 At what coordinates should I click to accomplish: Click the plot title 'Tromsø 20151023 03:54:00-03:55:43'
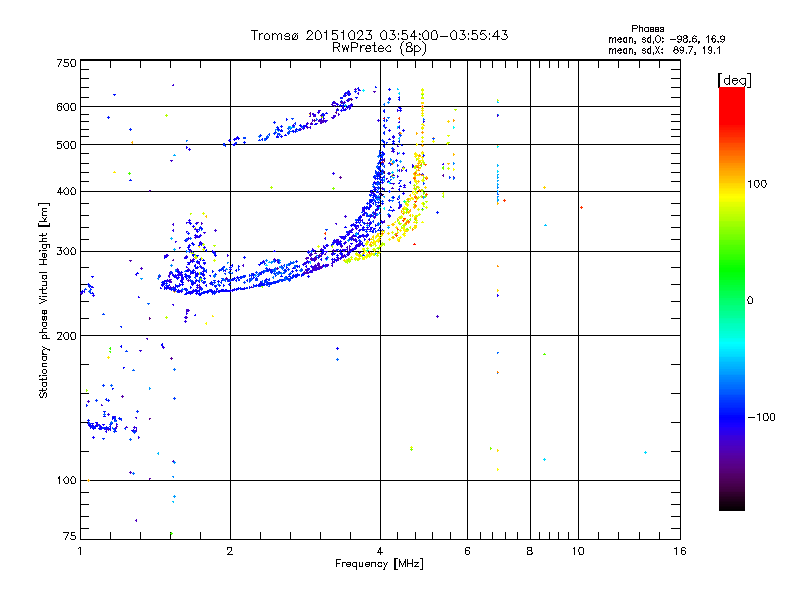click(x=379, y=35)
